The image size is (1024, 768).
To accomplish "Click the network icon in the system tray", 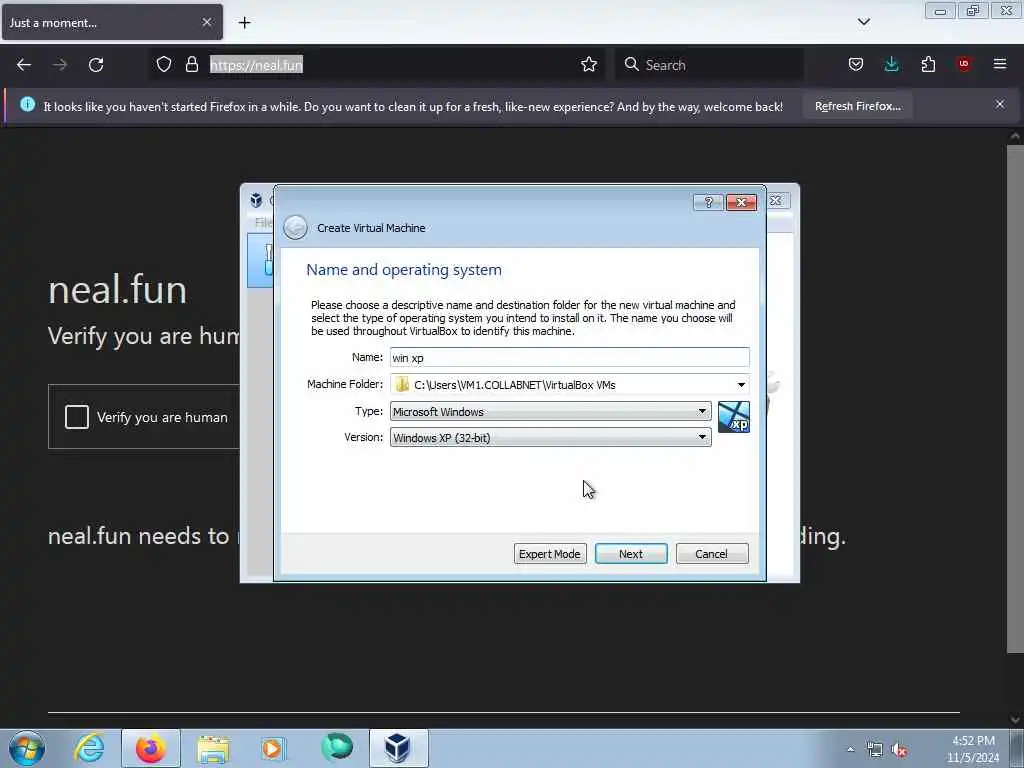I will [874, 749].
